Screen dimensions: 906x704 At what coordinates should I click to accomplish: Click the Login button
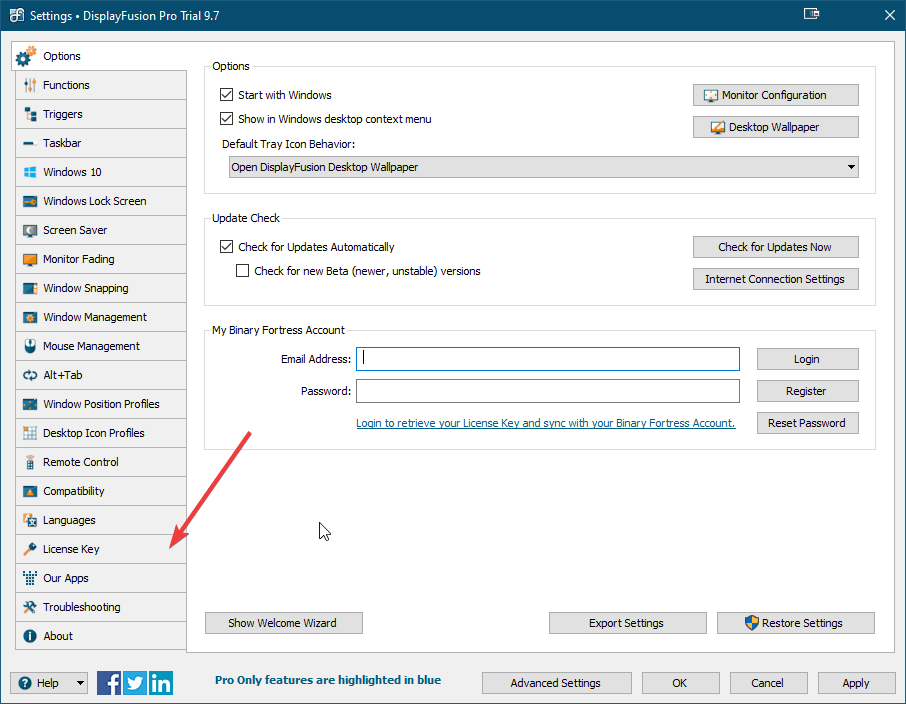point(808,360)
